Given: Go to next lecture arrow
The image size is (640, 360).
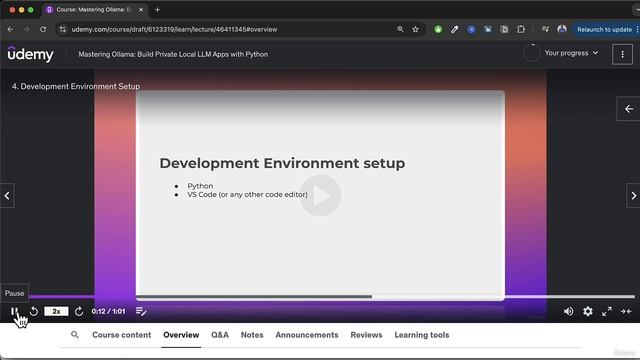Looking at the screenshot, I should point(633,196).
